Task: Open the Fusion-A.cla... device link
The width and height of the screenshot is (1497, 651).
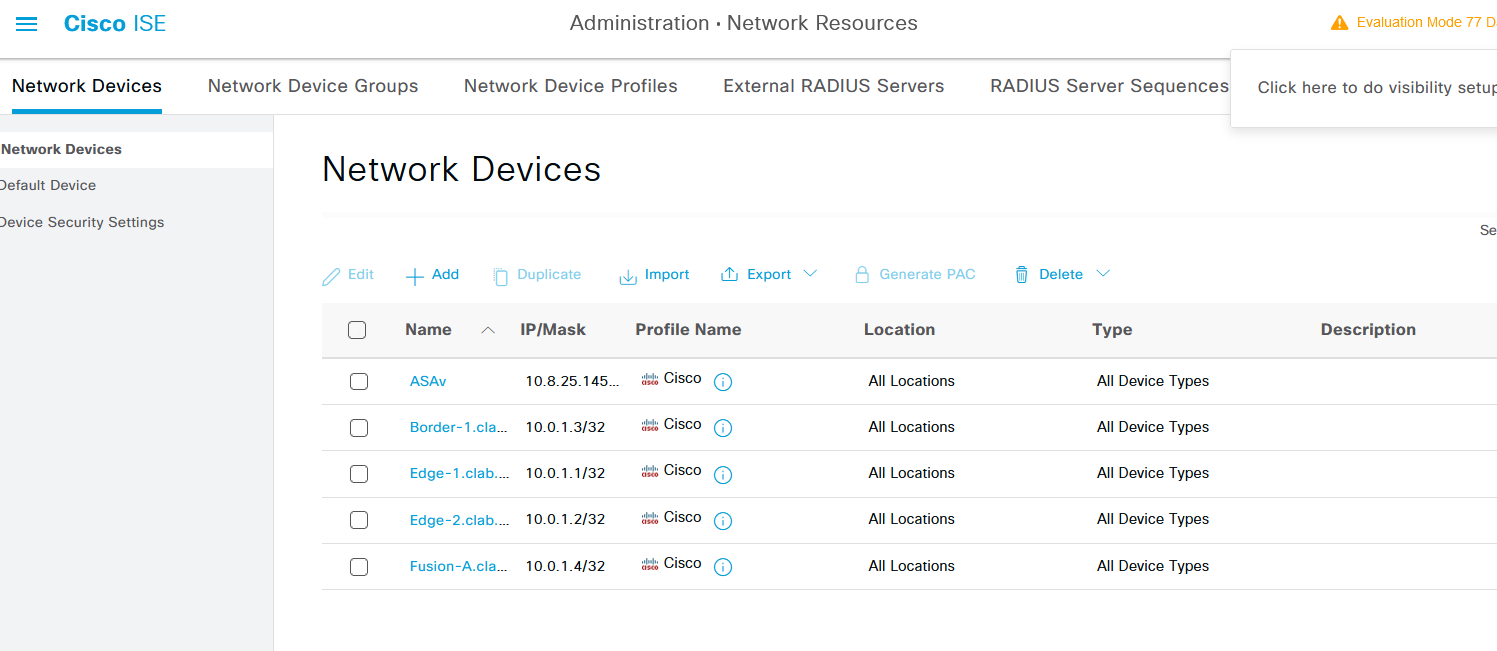Action: pos(459,566)
